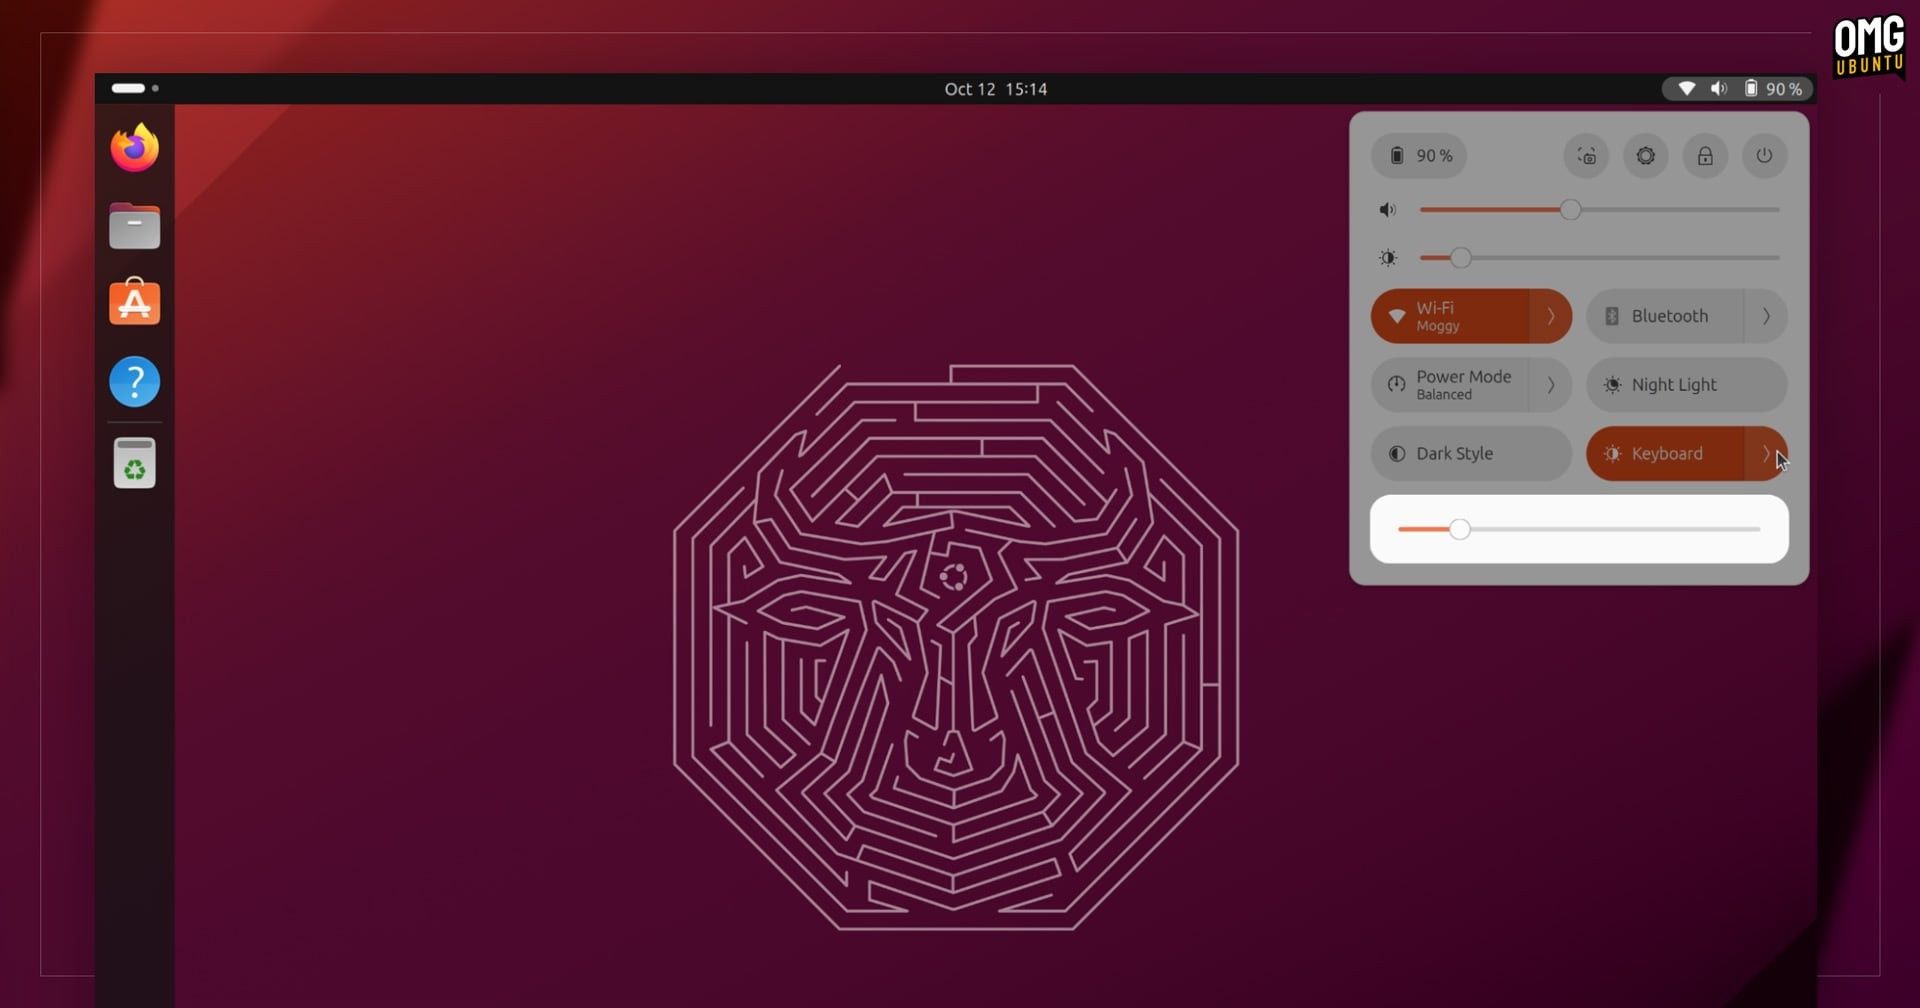Toggle the Wi-Fi Moggy connection

[1449, 316]
